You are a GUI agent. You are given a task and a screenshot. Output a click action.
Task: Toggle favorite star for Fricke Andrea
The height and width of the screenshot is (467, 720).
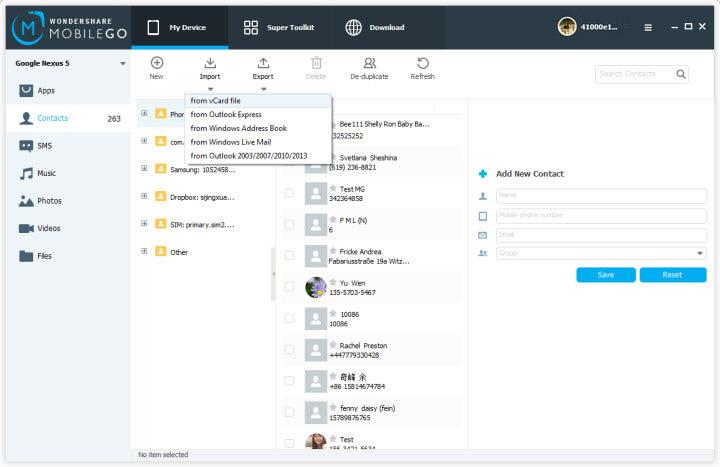[333, 251]
